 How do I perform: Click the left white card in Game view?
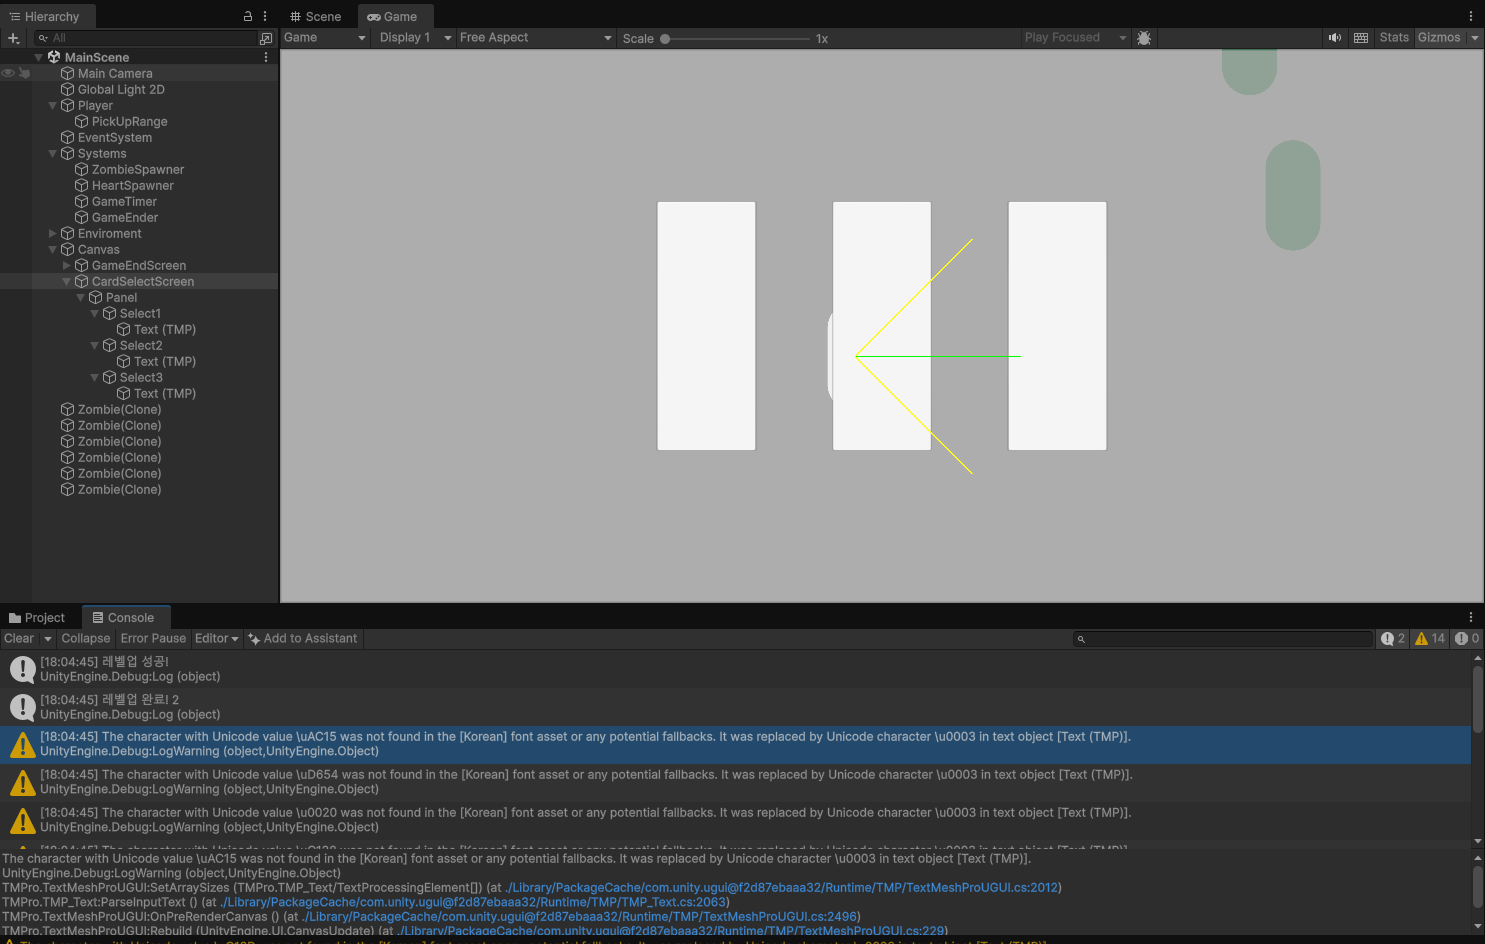pyautogui.click(x=706, y=326)
